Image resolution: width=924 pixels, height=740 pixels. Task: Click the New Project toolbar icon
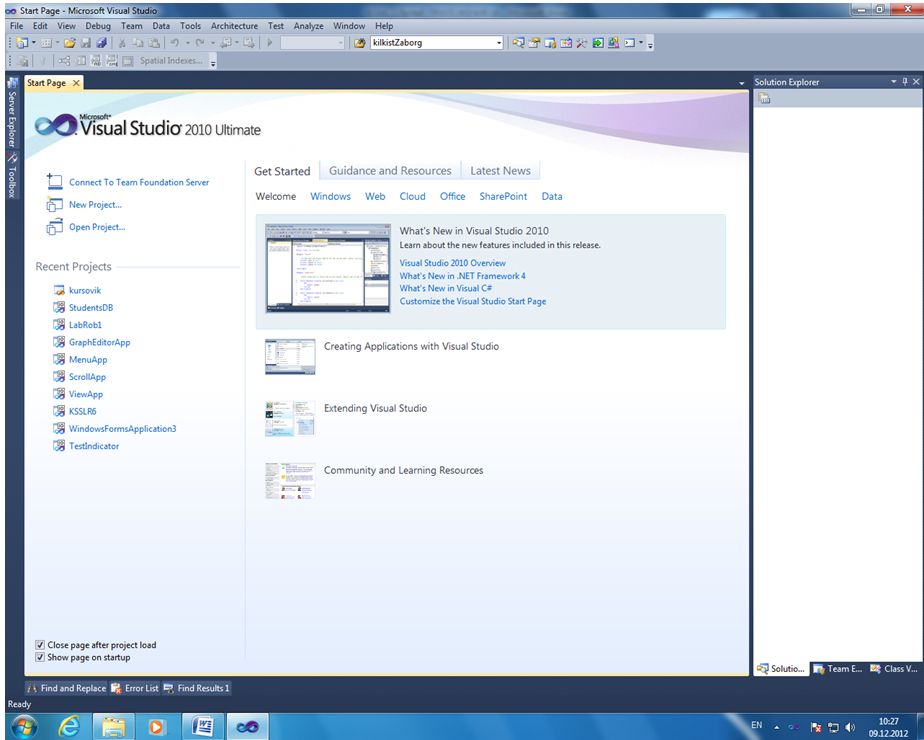coord(22,42)
